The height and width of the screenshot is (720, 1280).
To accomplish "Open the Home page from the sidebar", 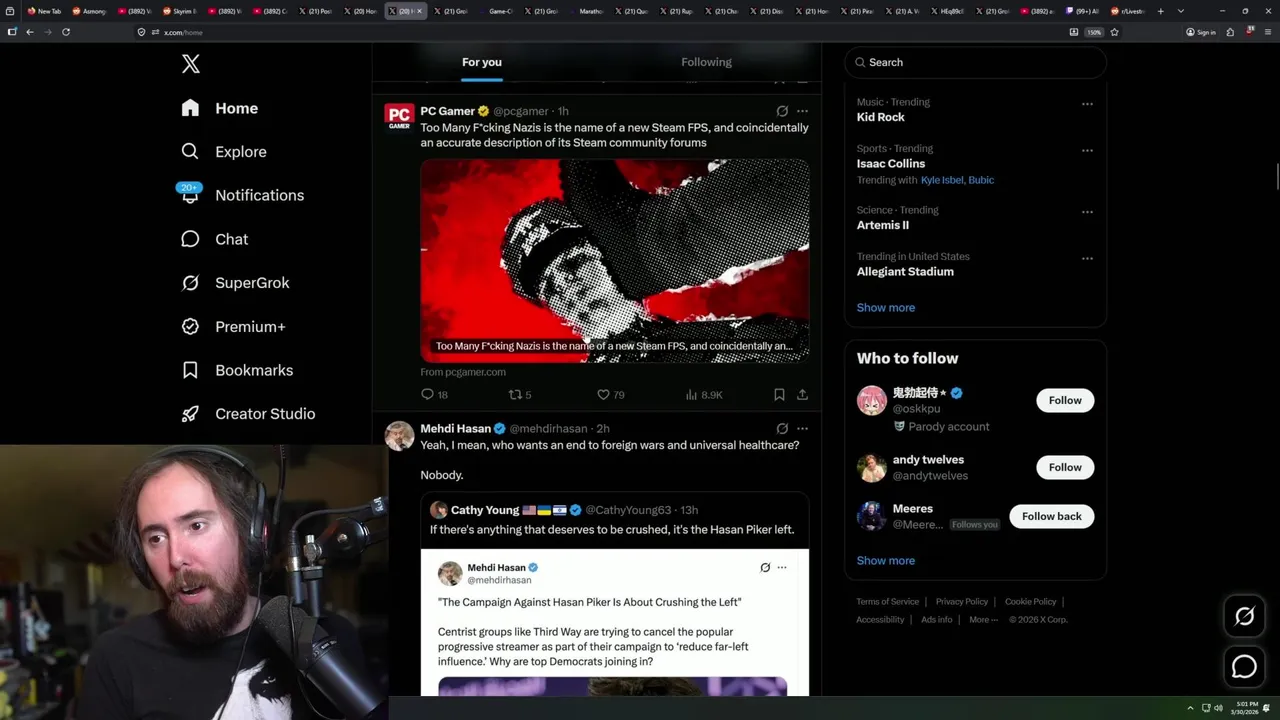I will click(220, 108).
